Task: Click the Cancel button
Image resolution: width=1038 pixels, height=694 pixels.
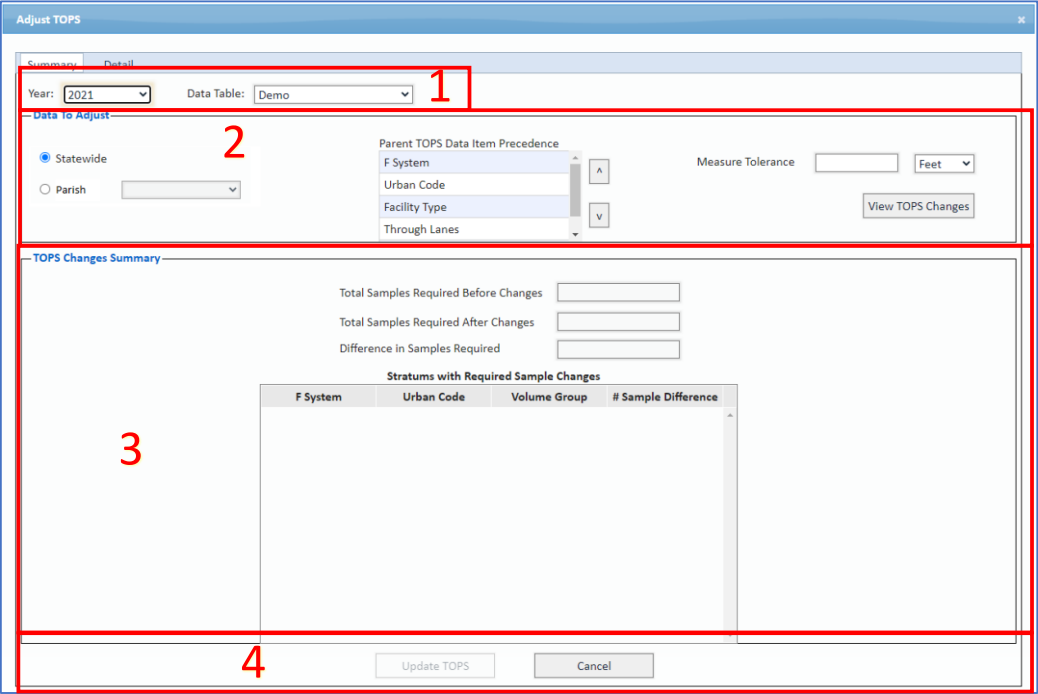Action: (593, 666)
